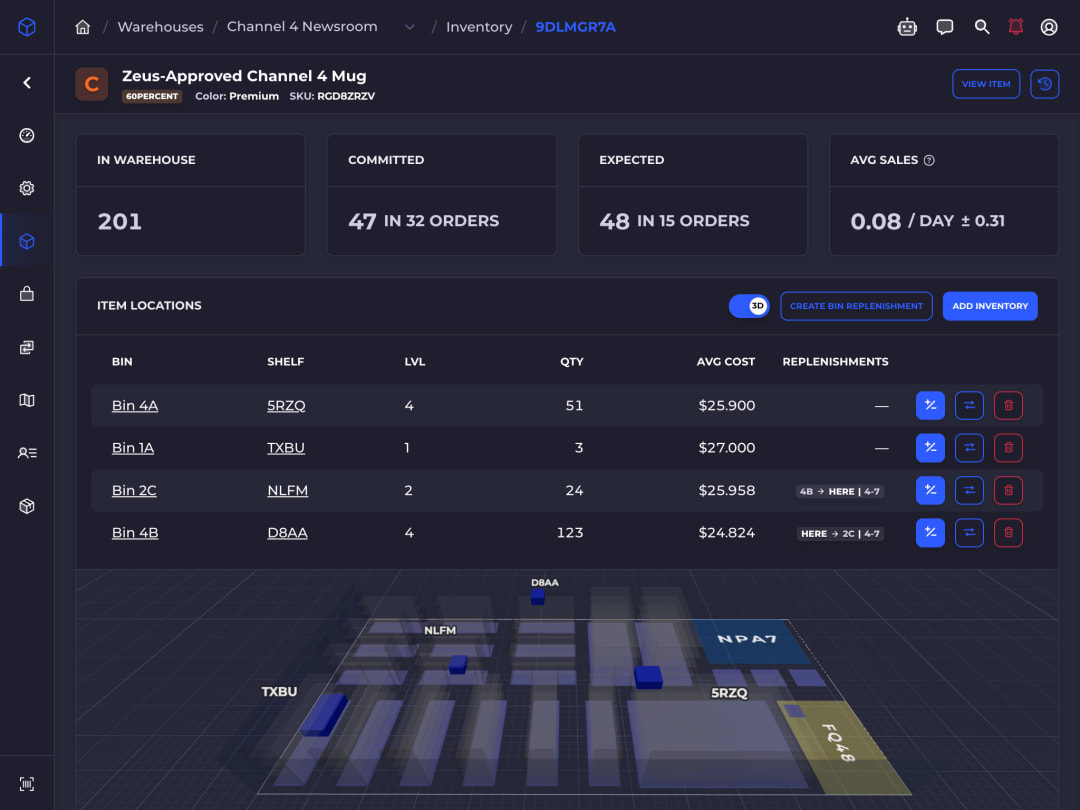Click the TXBU highlighted shelf block in map

tap(324, 714)
